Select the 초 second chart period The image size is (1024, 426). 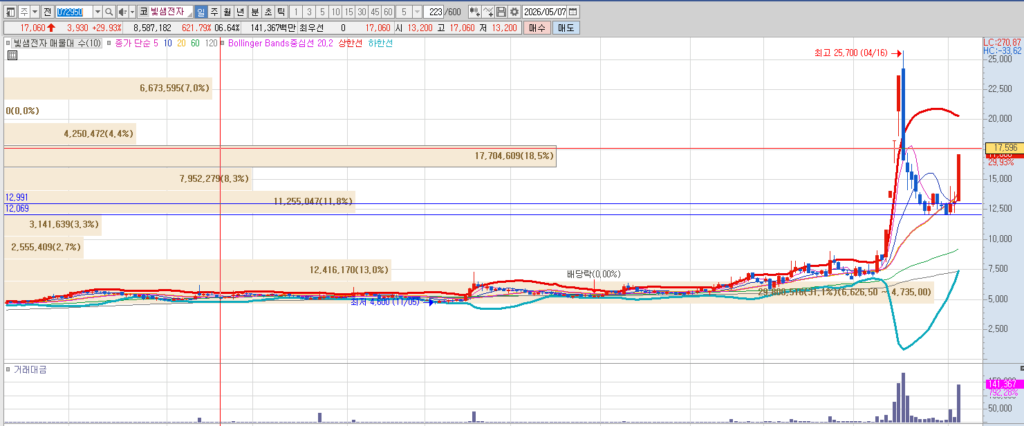tap(268, 12)
